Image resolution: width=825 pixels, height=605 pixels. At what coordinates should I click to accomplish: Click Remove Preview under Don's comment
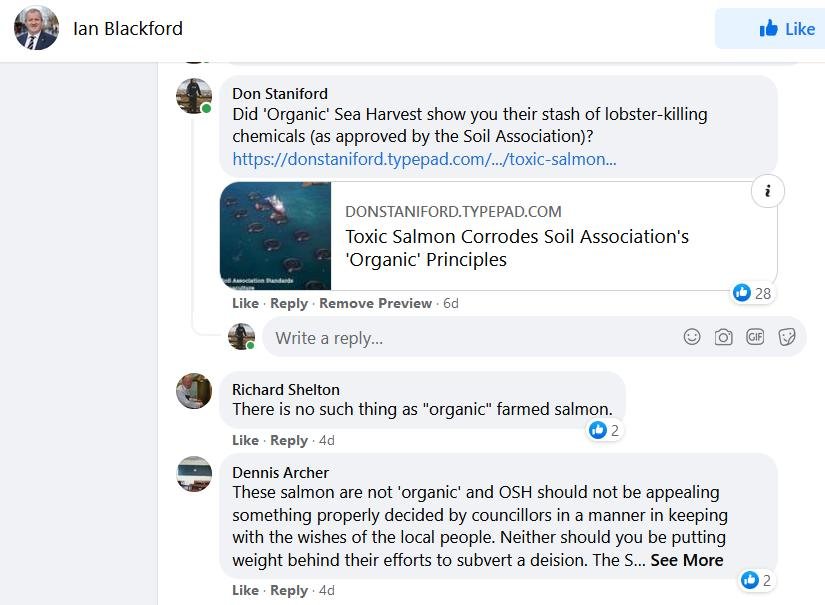click(x=375, y=303)
